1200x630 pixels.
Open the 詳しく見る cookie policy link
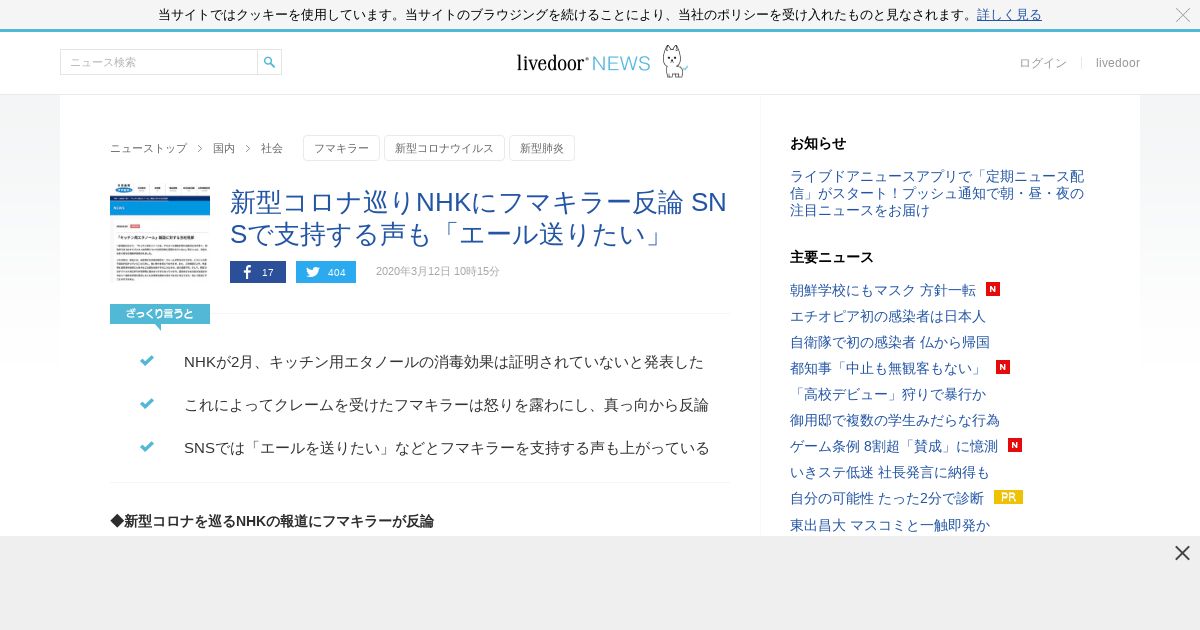pos(1009,15)
